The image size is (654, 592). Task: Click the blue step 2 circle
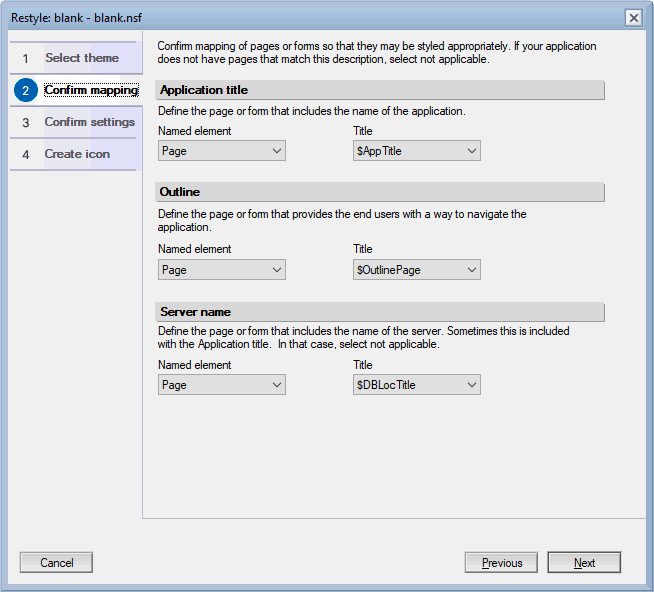(x=25, y=90)
